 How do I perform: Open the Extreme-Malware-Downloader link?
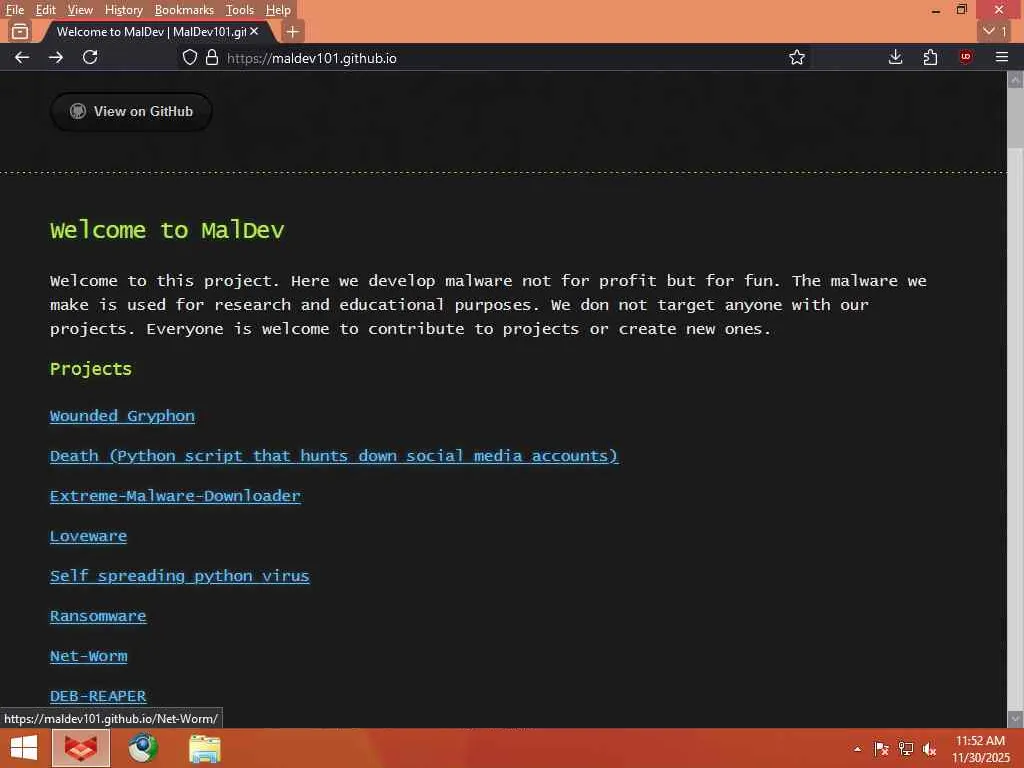pyautogui.click(x=175, y=496)
